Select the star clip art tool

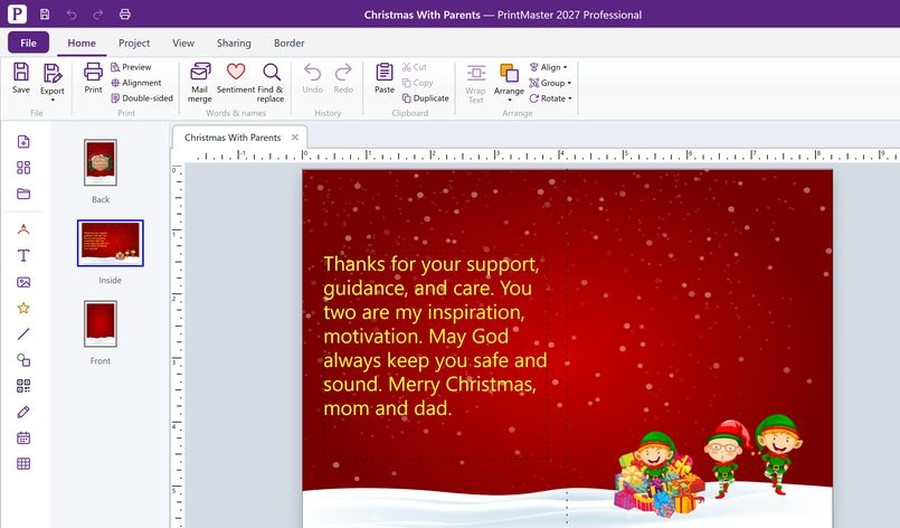(x=24, y=308)
